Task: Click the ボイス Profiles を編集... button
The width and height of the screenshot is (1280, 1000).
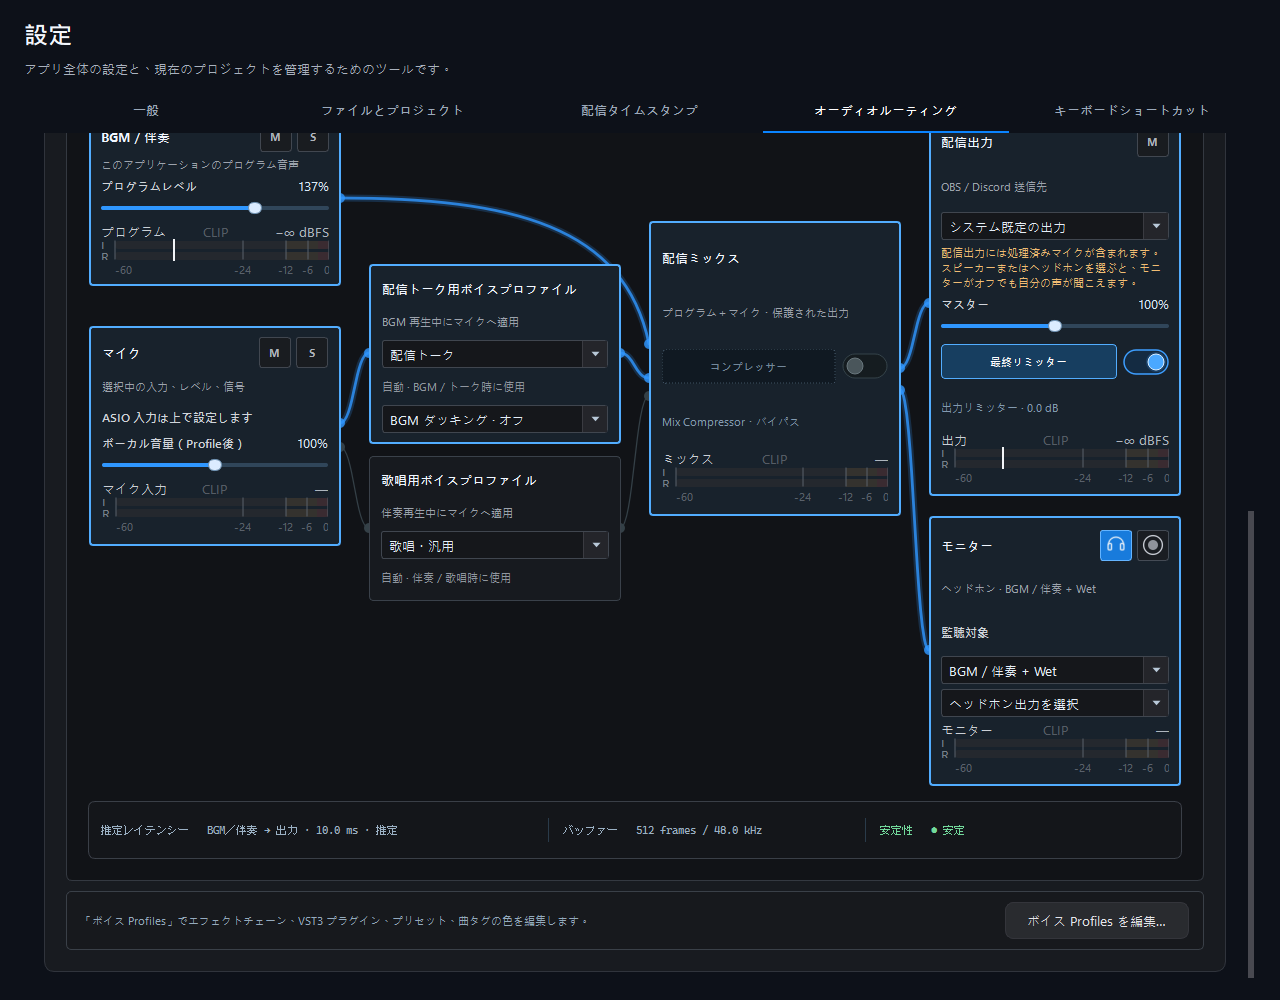Action: click(1097, 920)
